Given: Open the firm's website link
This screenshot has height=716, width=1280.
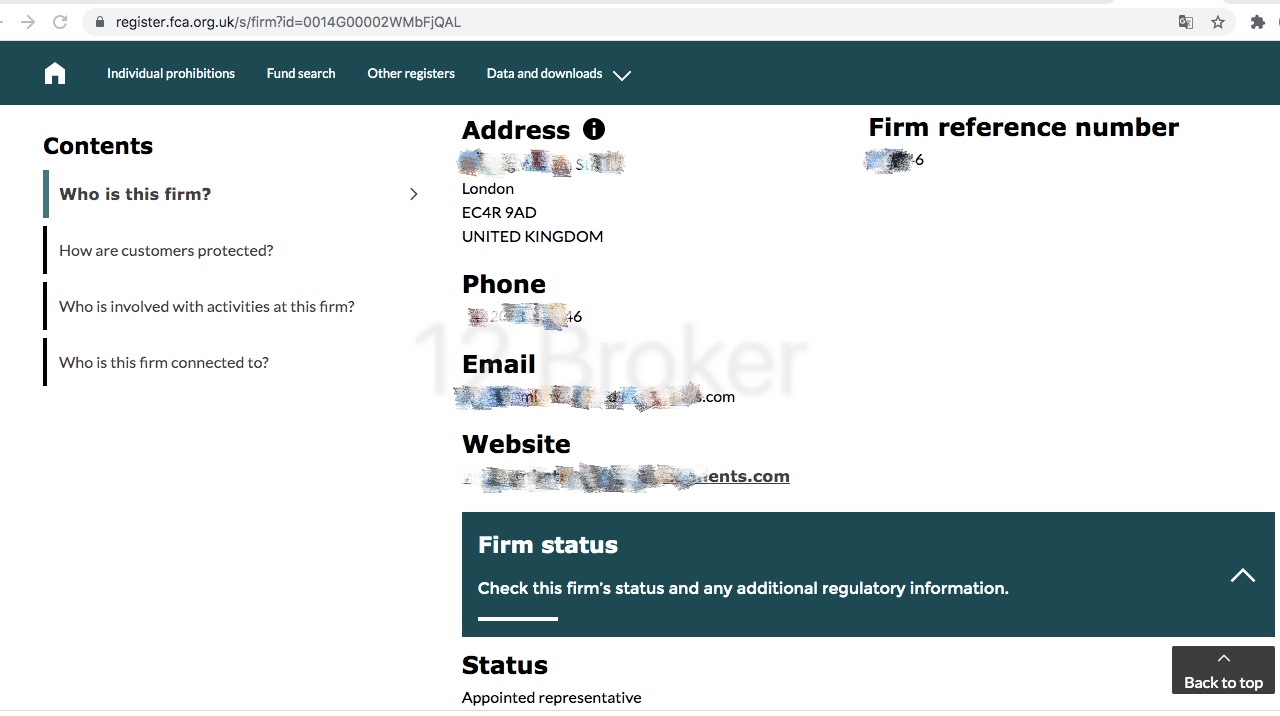Looking at the screenshot, I should click(626, 476).
